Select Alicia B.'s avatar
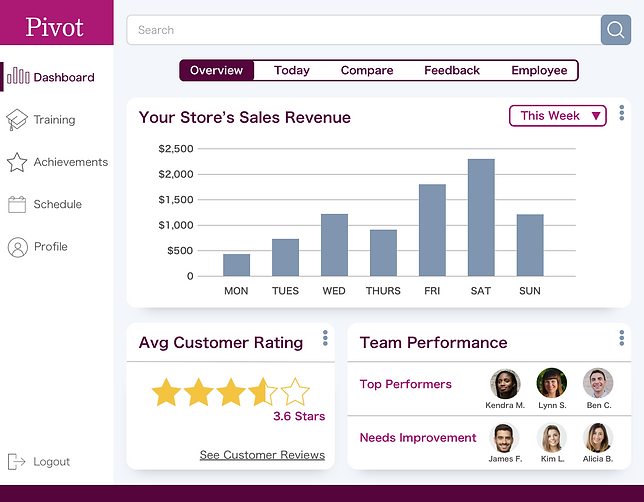The height and width of the screenshot is (502, 644). 598,438
